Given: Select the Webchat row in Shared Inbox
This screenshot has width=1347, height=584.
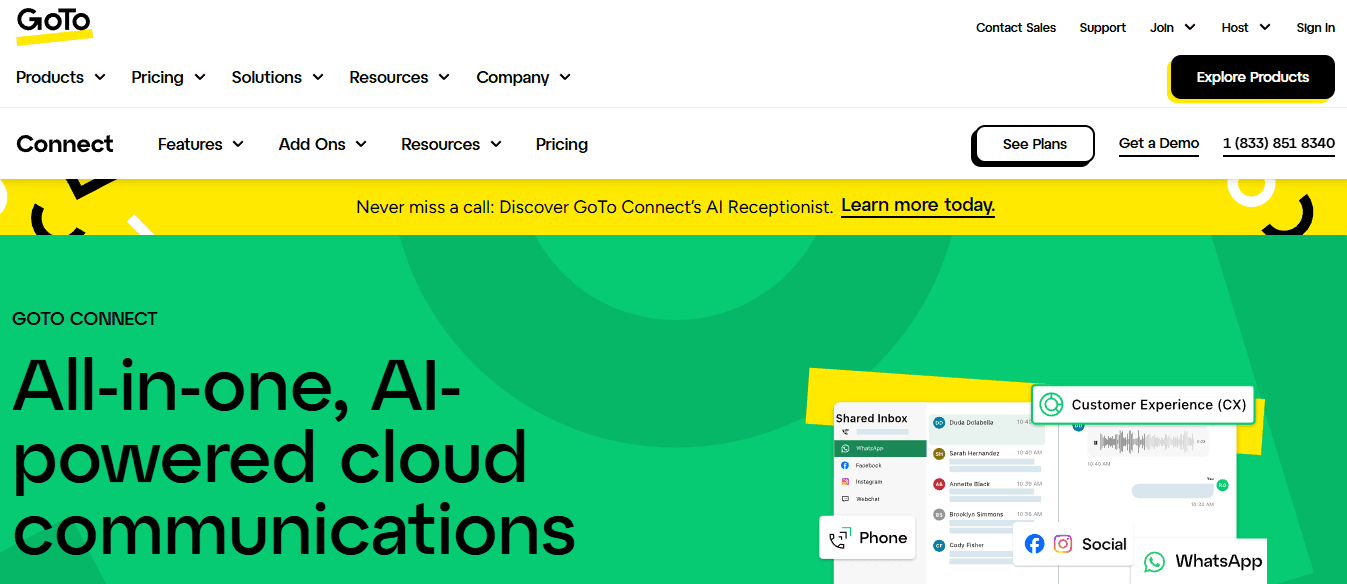Looking at the screenshot, I should [x=880, y=498].
